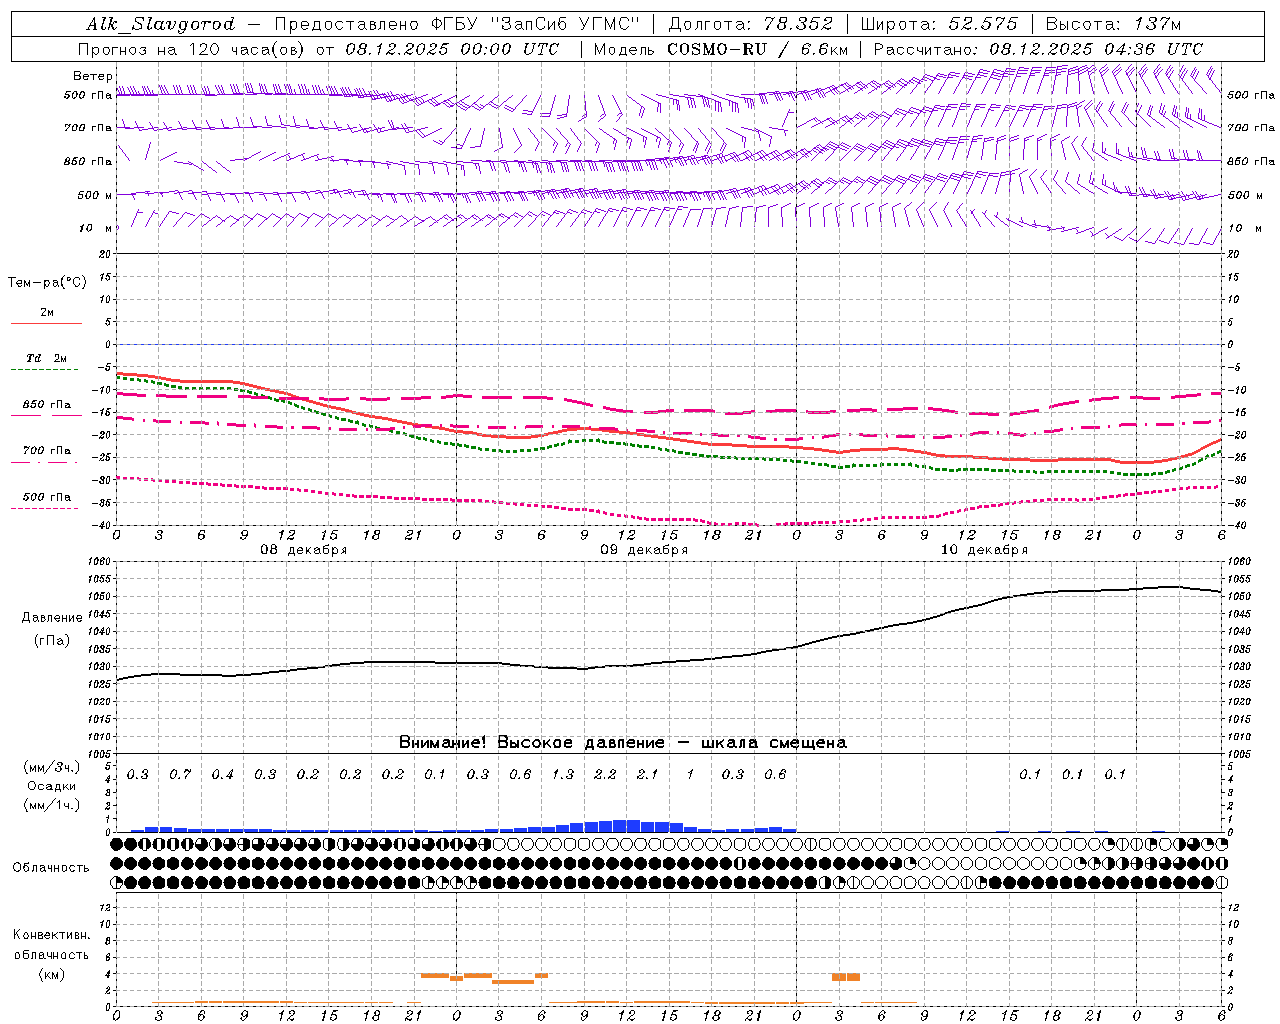Click the precipitation value 1.3
This screenshot has height=1024, width=1280.
pos(563,774)
